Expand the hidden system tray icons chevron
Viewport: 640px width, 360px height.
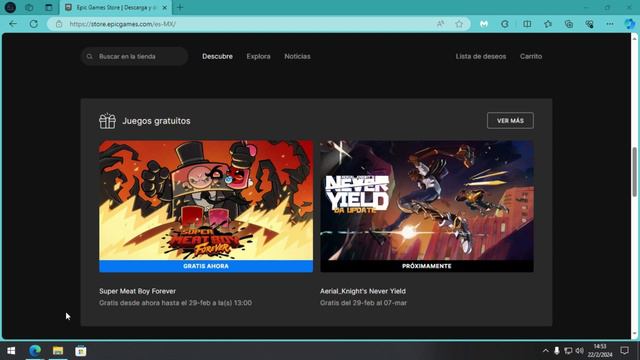tap(545, 351)
